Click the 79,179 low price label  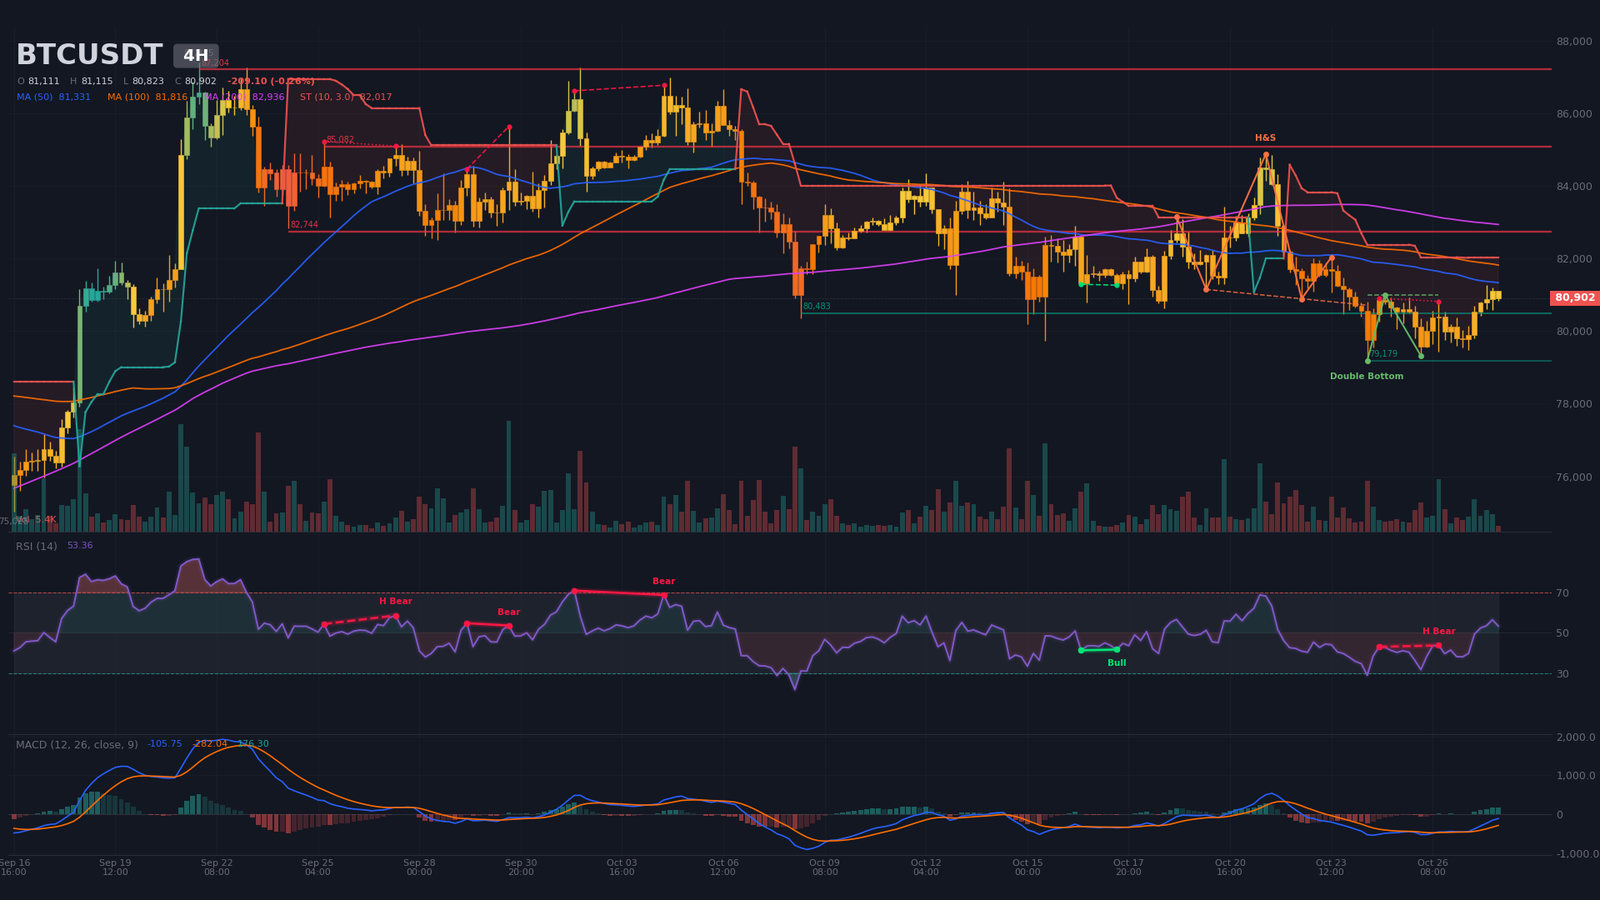[x=1383, y=354]
